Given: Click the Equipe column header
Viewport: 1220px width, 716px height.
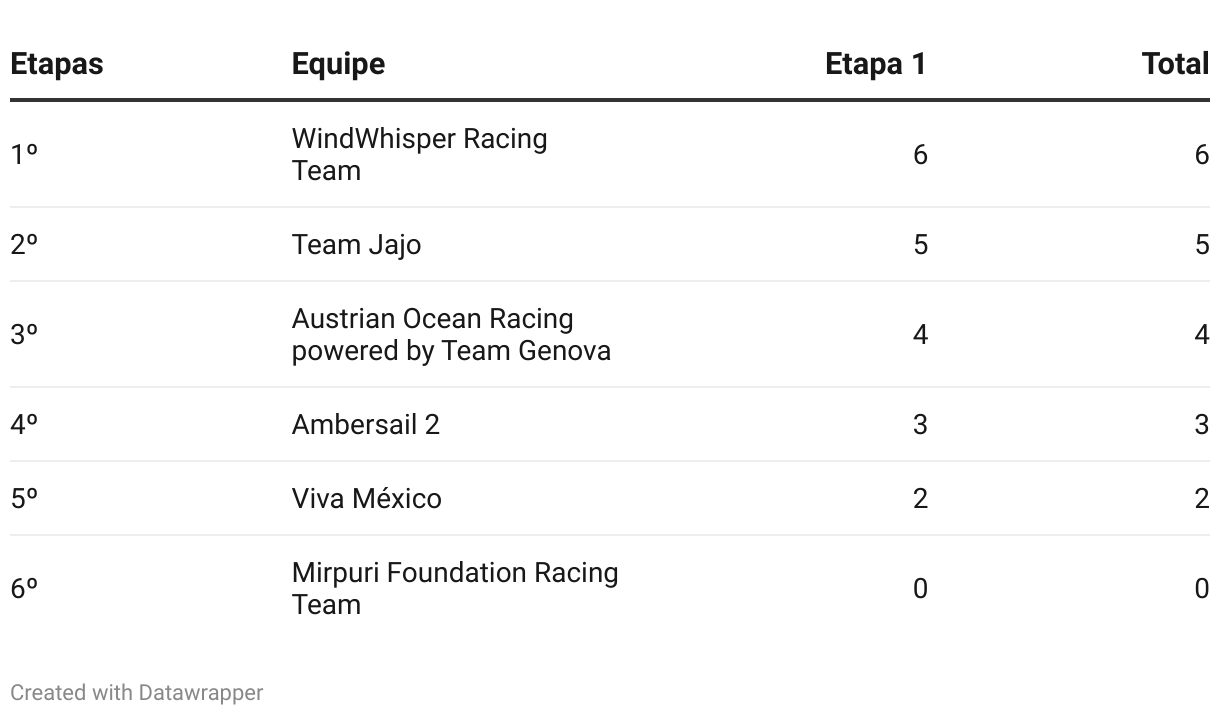Looking at the screenshot, I should [338, 64].
